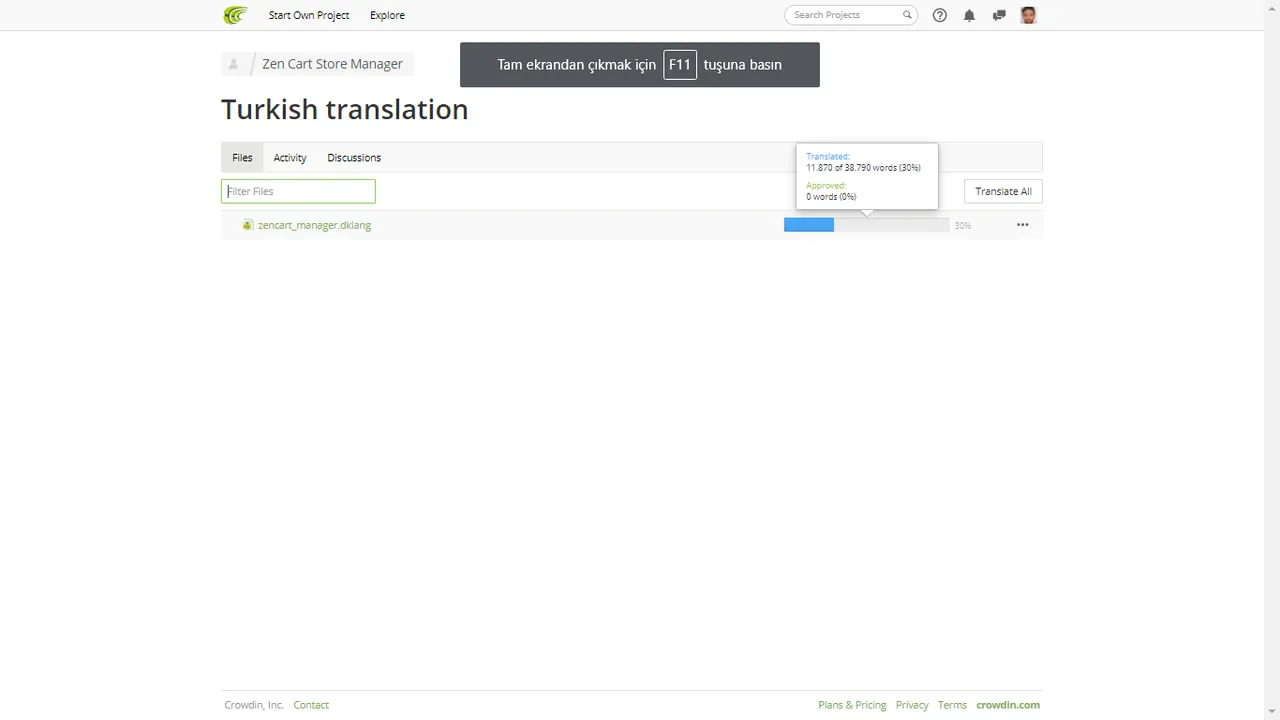Click the Translate All button

tap(1003, 191)
